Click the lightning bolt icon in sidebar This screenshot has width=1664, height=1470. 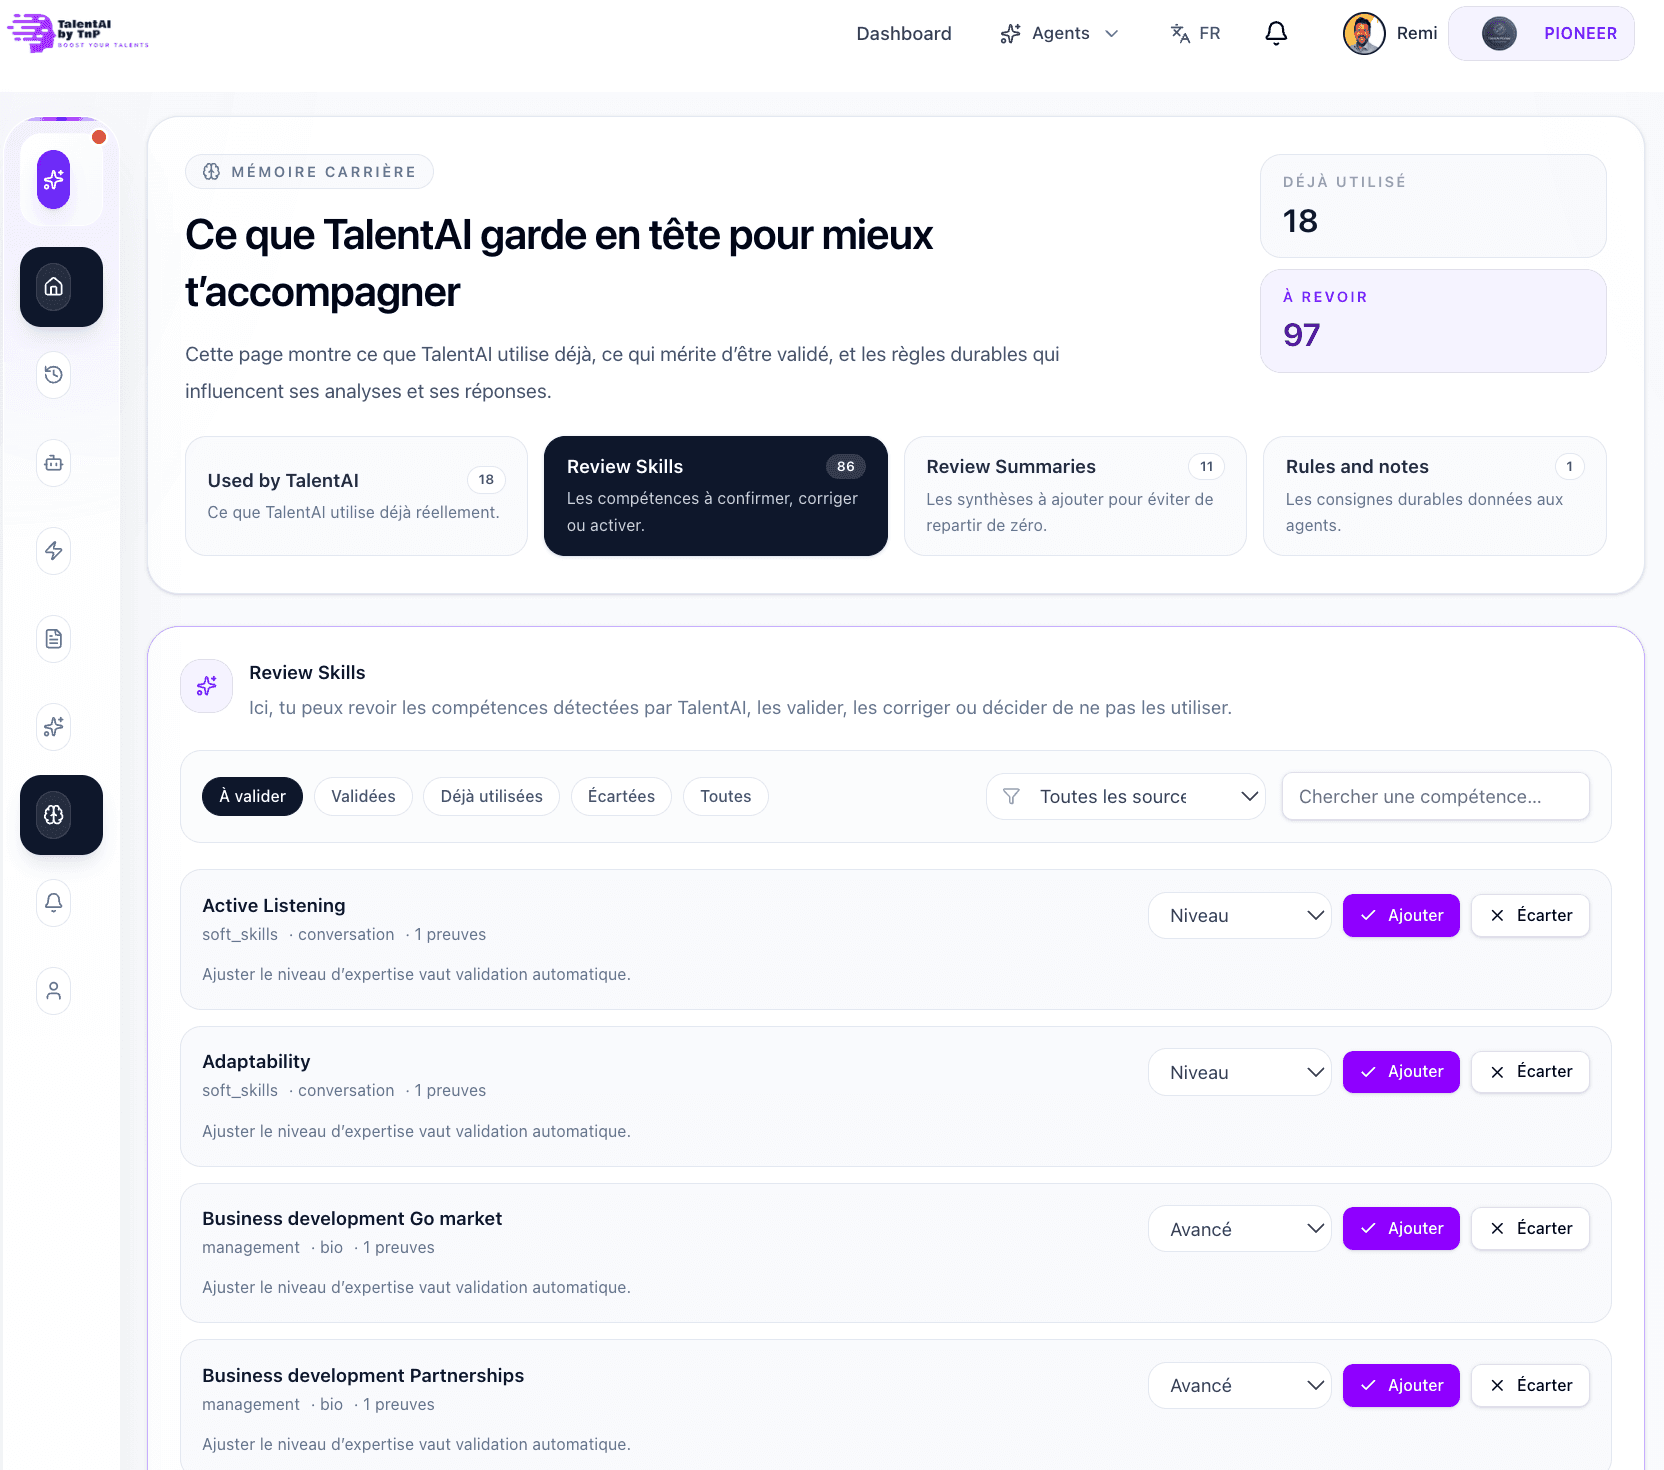[54, 551]
